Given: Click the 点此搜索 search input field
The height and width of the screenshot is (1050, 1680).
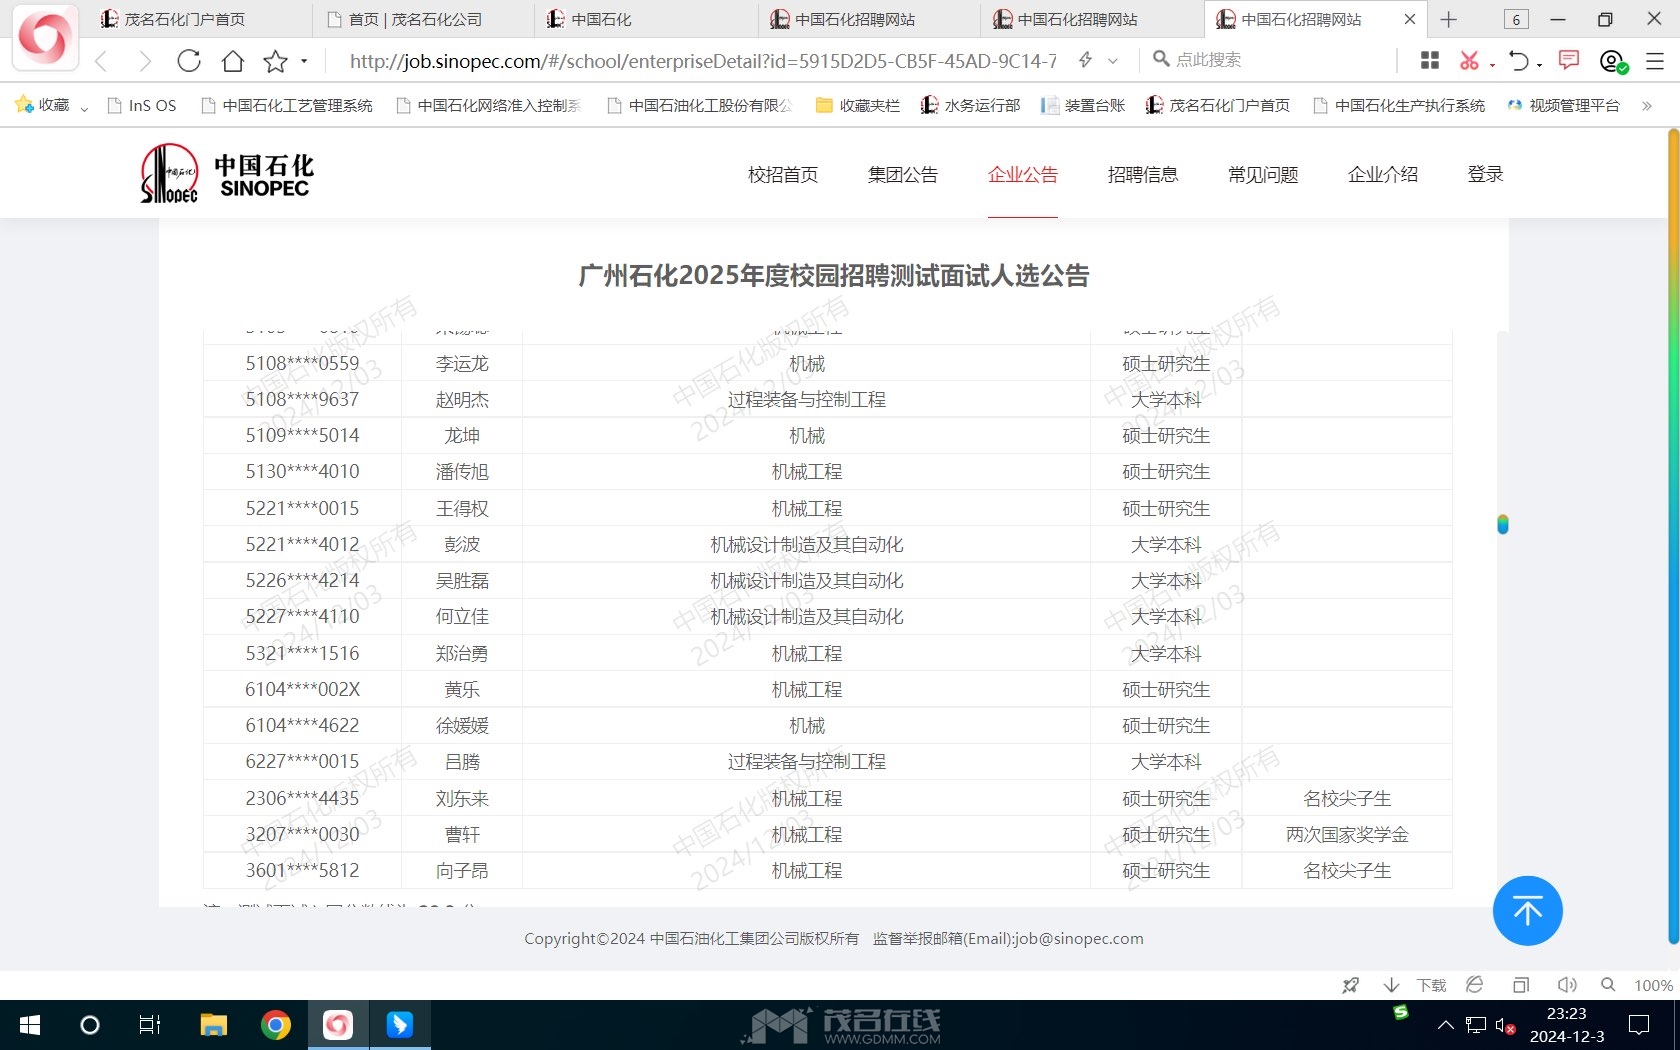Looking at the screenshot, I should (x=1270, y=60).
